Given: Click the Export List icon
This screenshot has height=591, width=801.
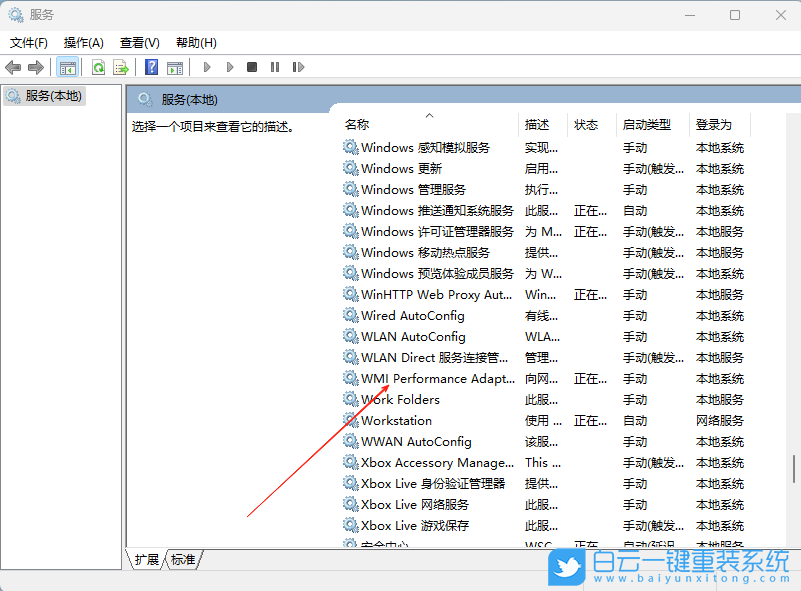Looking at the screenshot, I should [x=121, y=67].
